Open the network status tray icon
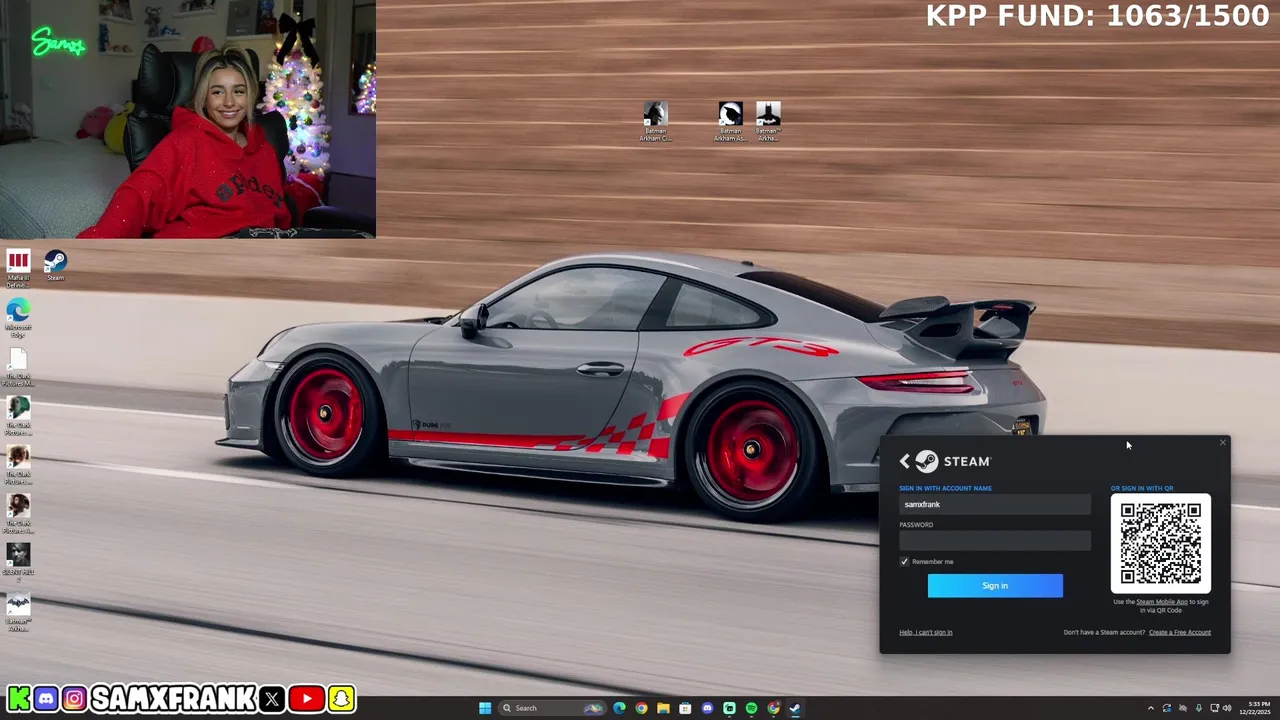The height and width of the screenshot is (720, 1280). point(1214,708)
